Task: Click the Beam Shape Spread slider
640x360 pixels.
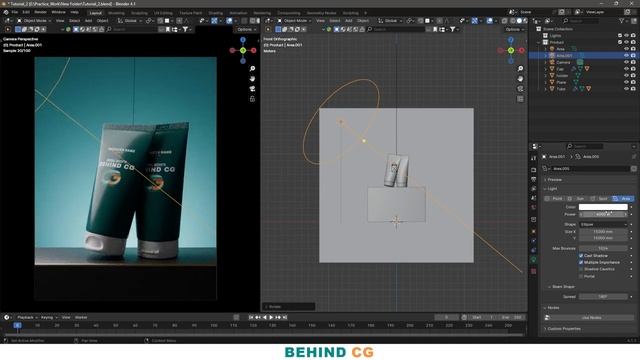Action: (603, 297)
